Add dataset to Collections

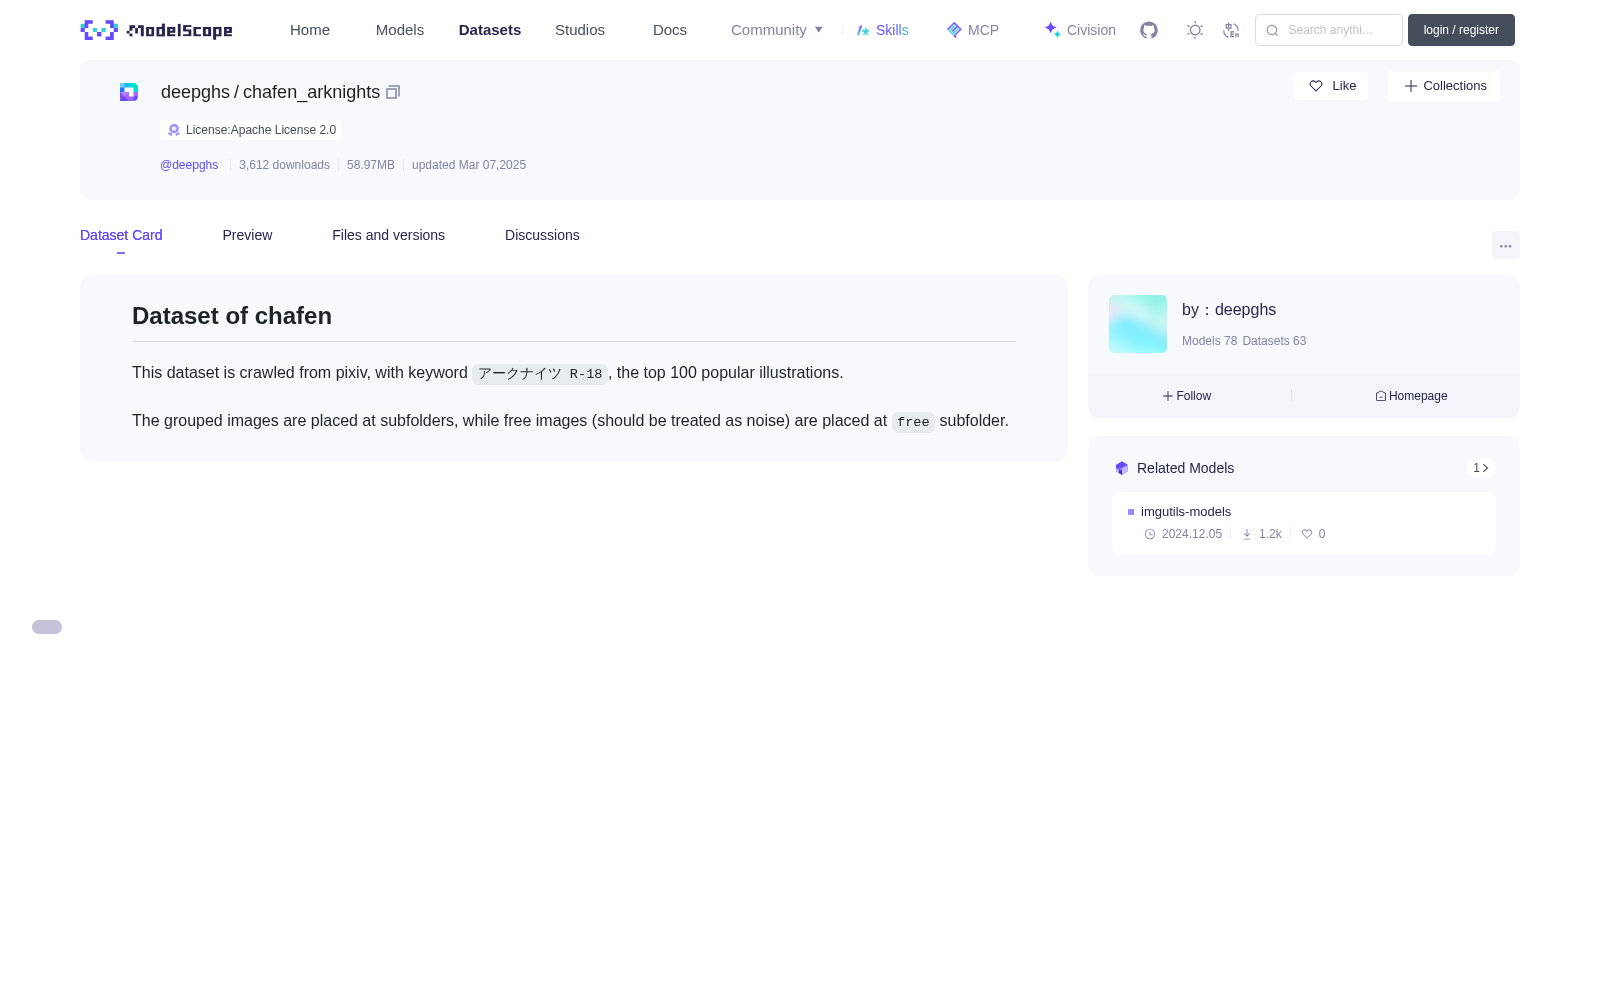(x=1444, y=86)
